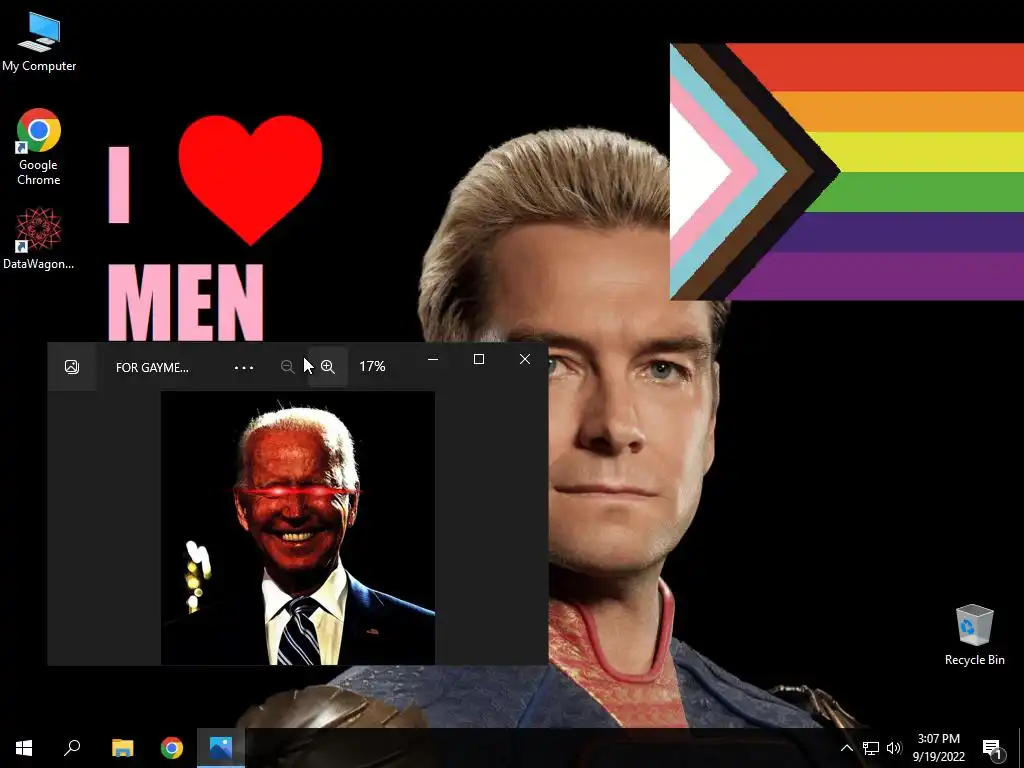Select the Photos app taskbar button
The image size is (1024, 768).
(221, 748)
